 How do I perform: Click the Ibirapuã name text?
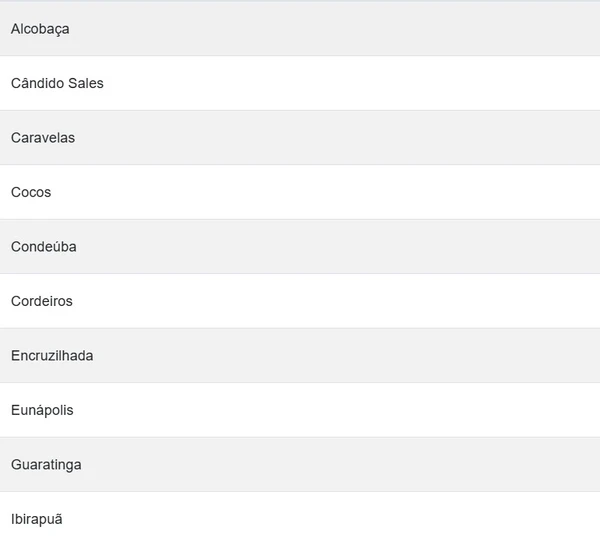[x=37, y=519]
